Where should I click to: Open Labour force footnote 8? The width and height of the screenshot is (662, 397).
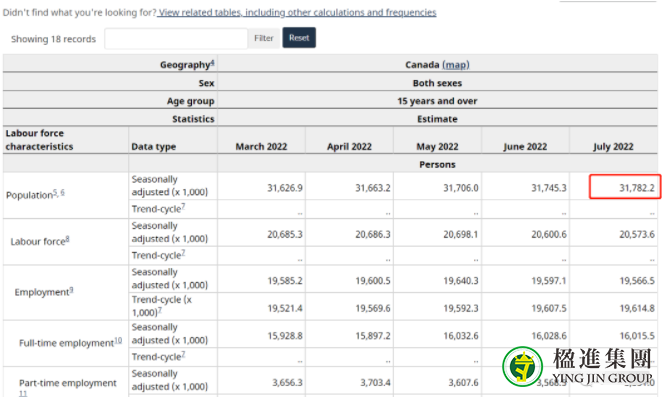click(x=68, y=239)
